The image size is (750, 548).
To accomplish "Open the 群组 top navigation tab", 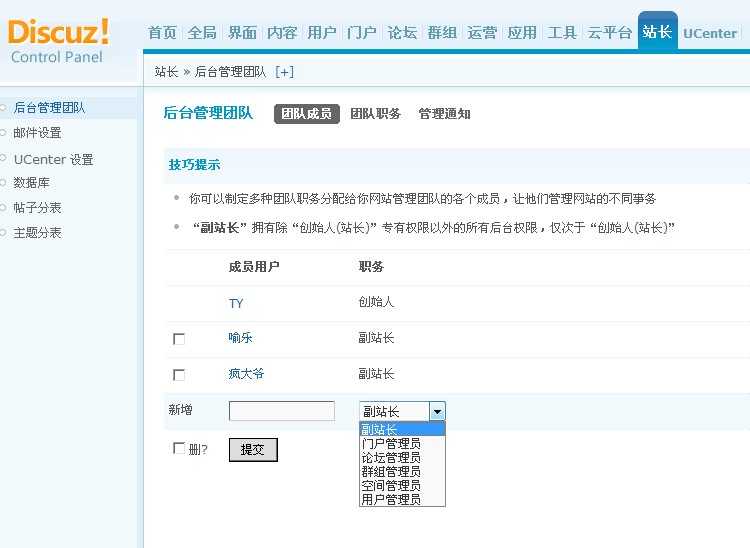I will (442, 33).
